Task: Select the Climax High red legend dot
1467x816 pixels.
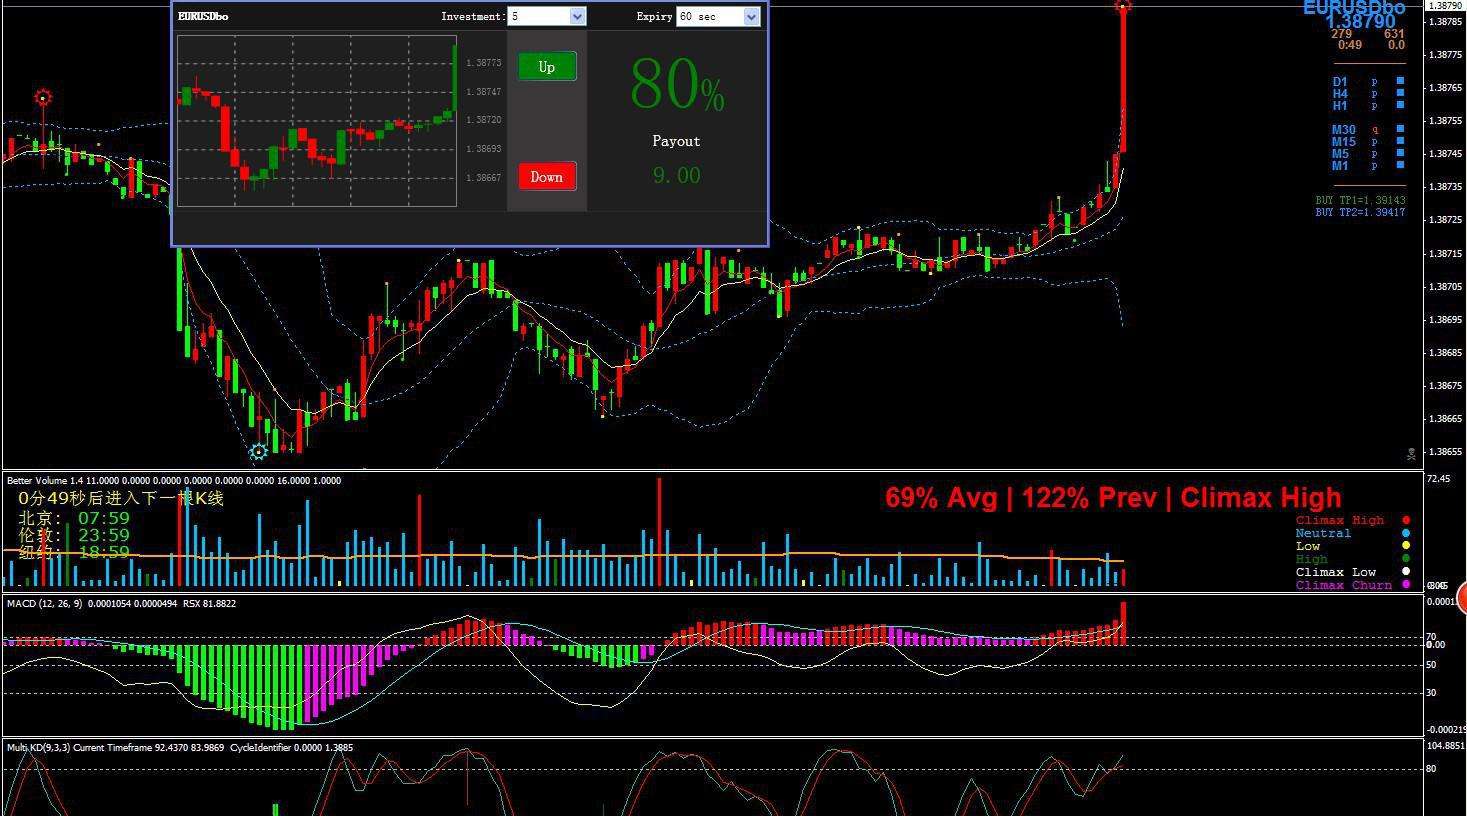Action: [1406, 520]
